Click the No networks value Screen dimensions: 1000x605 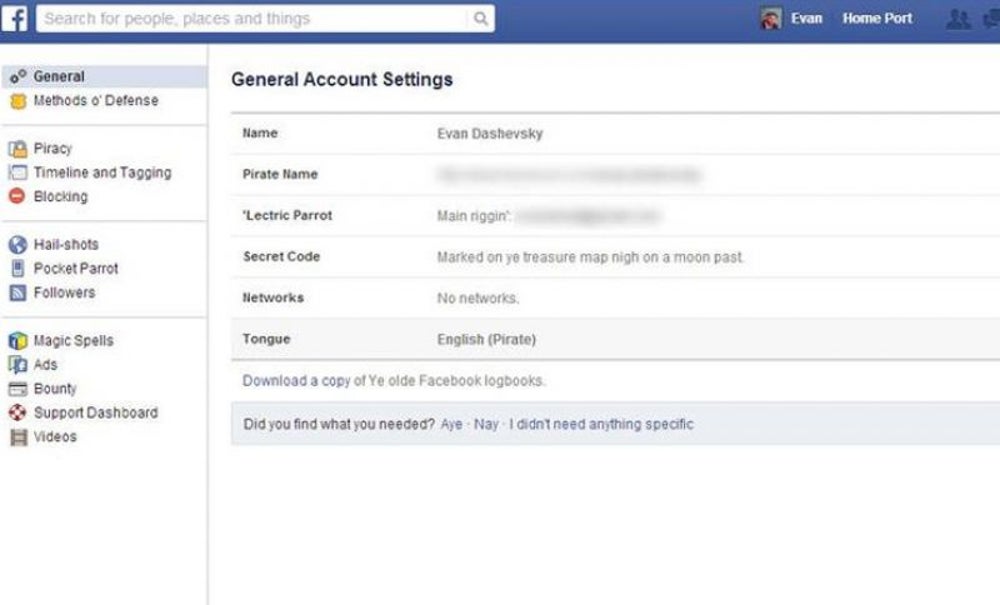click(x=478, y=298)
